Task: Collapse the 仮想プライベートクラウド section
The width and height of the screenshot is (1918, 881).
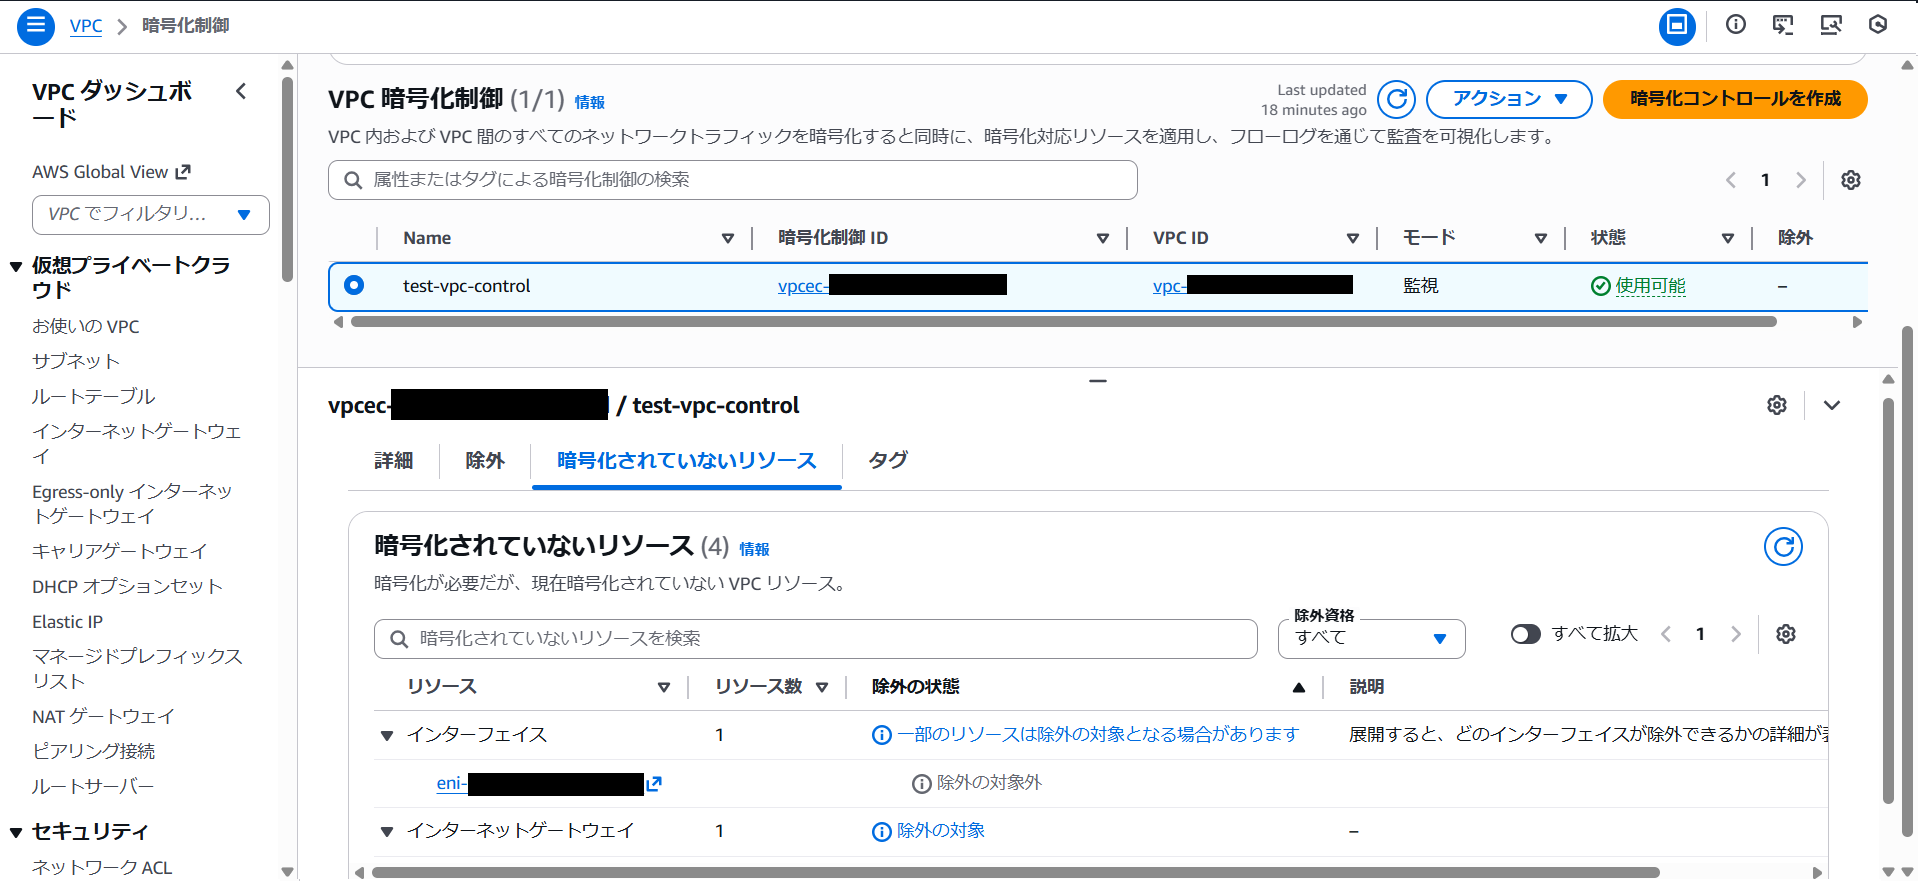Action: point(16,267)
